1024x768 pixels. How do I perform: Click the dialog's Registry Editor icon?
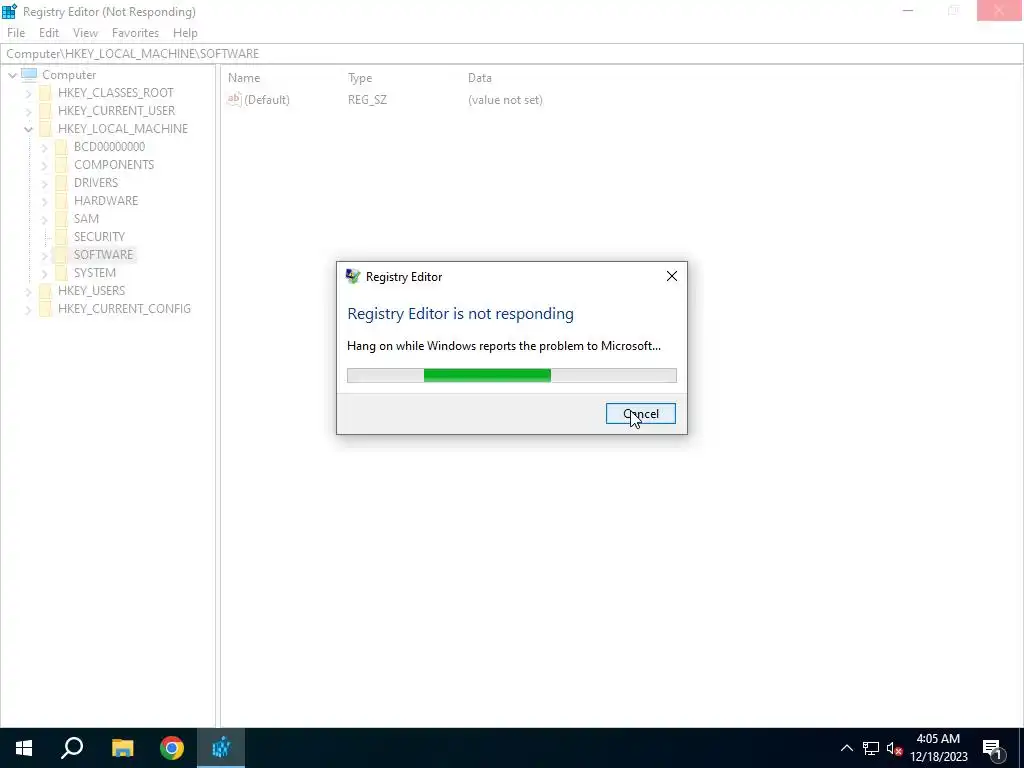click(353, 276)
